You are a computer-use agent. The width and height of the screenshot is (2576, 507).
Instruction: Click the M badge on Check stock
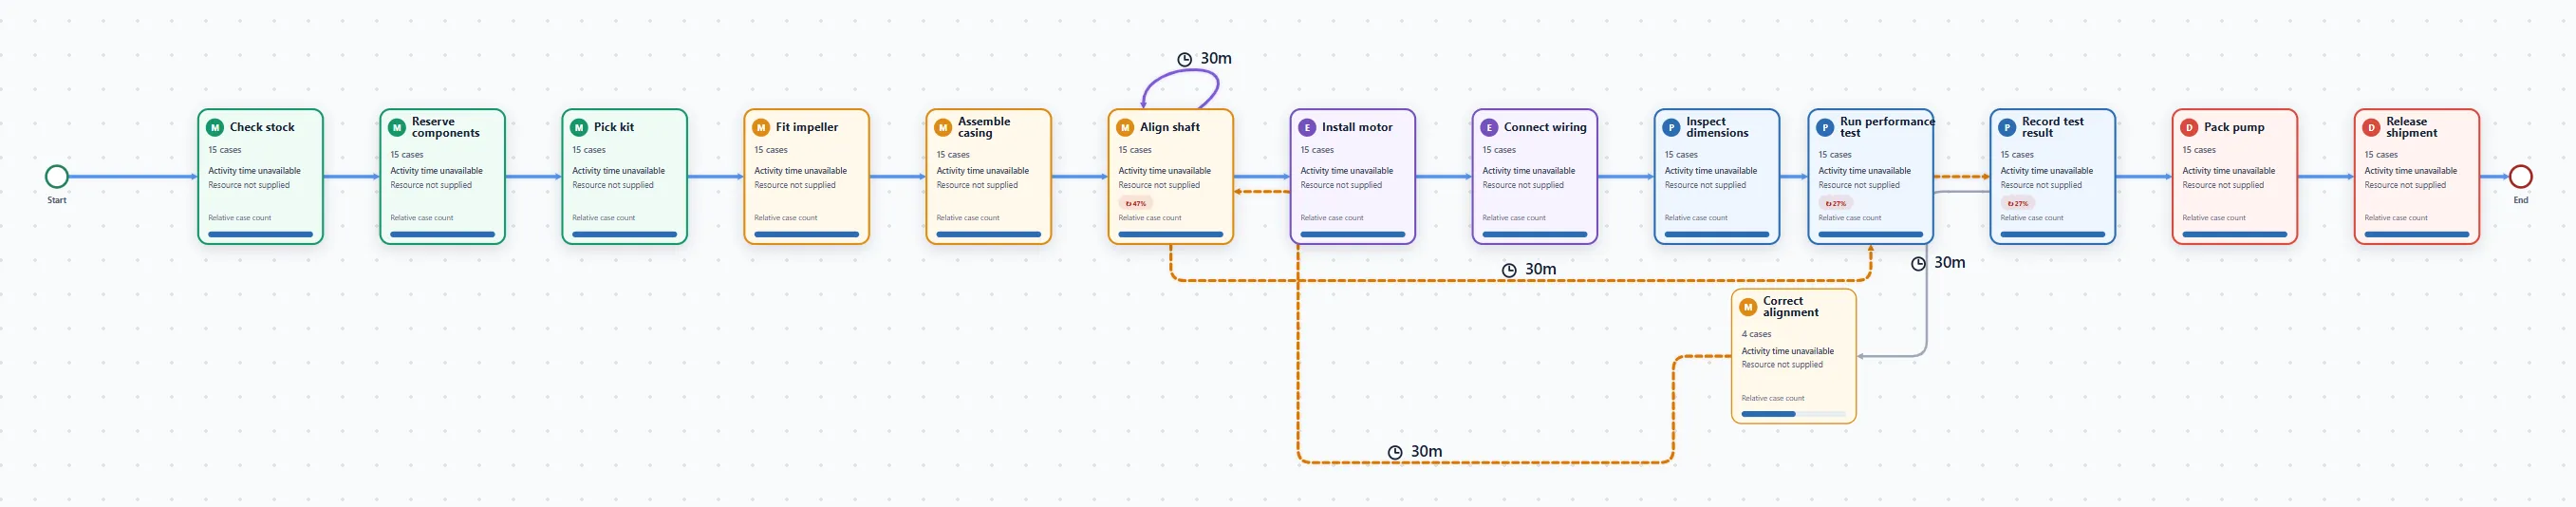(x=215, y=128)
